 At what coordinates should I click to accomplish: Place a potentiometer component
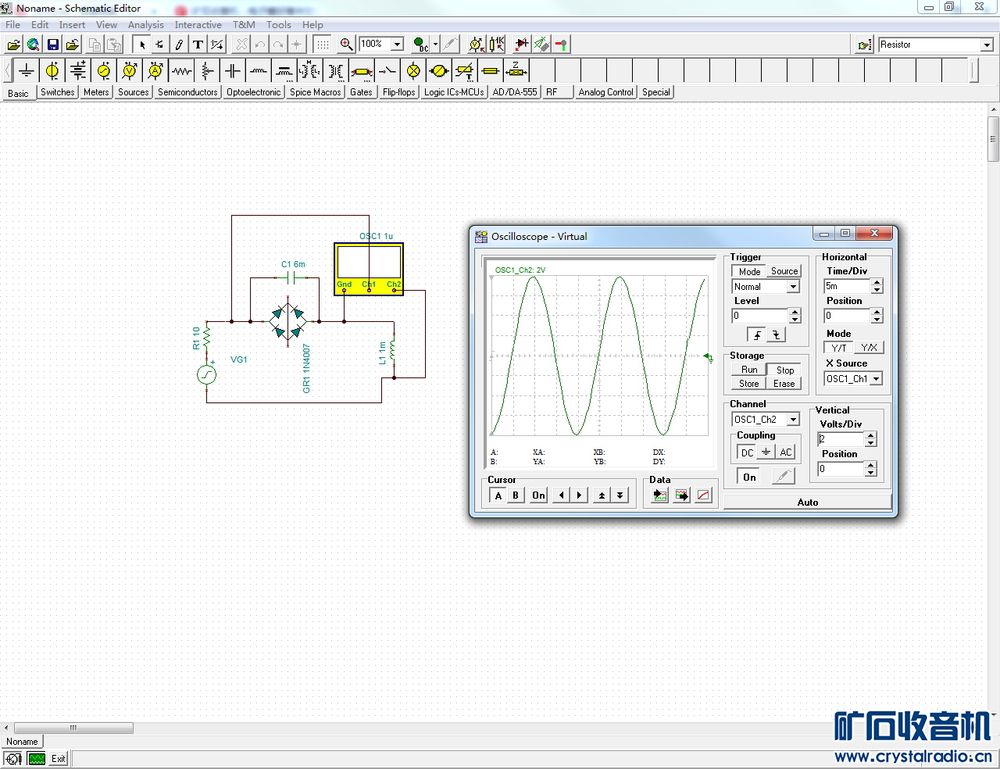[x=207, y=71]
